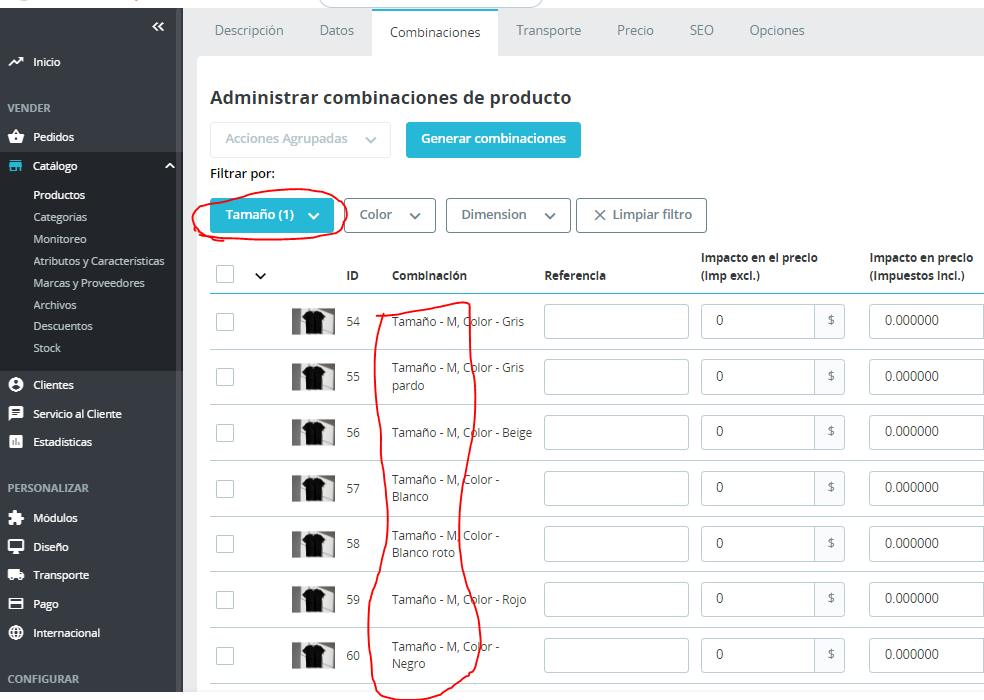Viewport: 984px width, 700px height.
Task: Check the box for combination 60
Action: 225,655
